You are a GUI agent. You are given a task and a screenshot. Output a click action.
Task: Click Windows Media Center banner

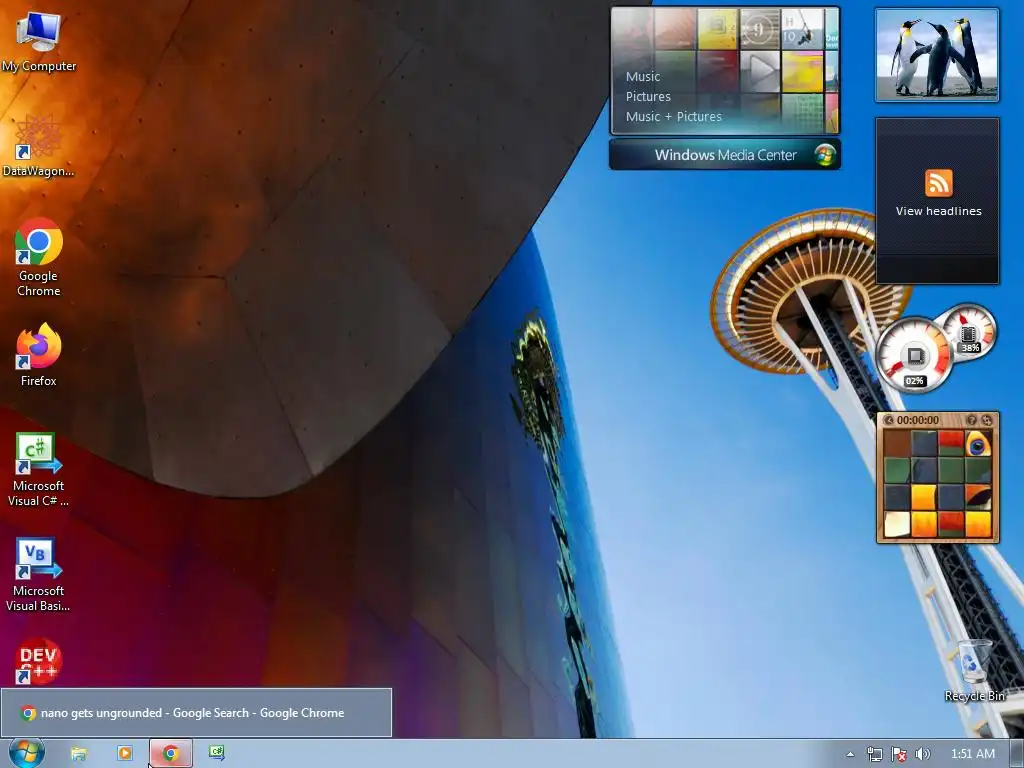pyautogui.click(x=725, y=155)
